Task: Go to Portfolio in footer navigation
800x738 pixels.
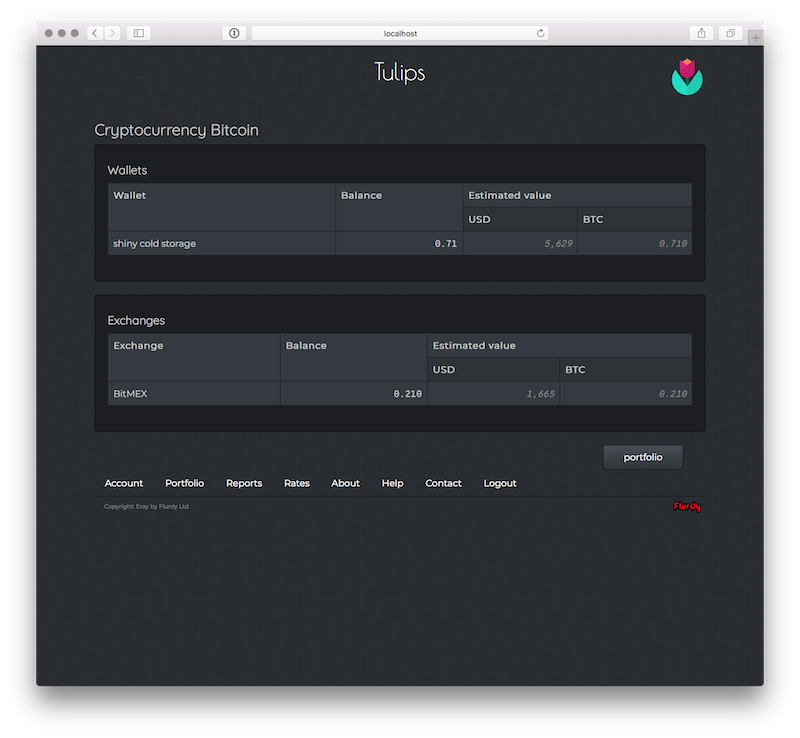Action: point(185,483)
